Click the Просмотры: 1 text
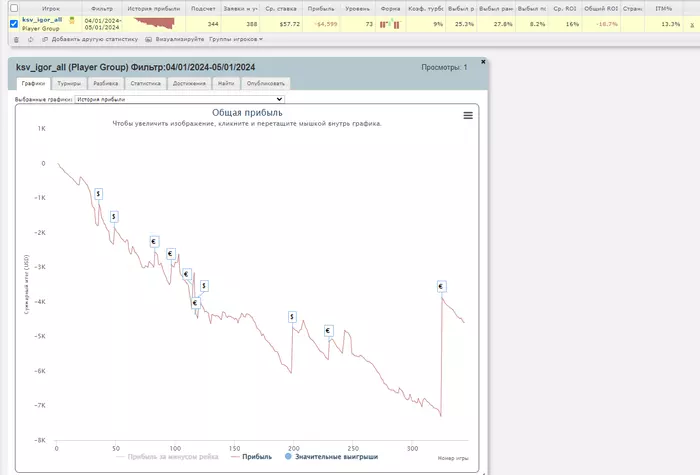 click(444, 67)
